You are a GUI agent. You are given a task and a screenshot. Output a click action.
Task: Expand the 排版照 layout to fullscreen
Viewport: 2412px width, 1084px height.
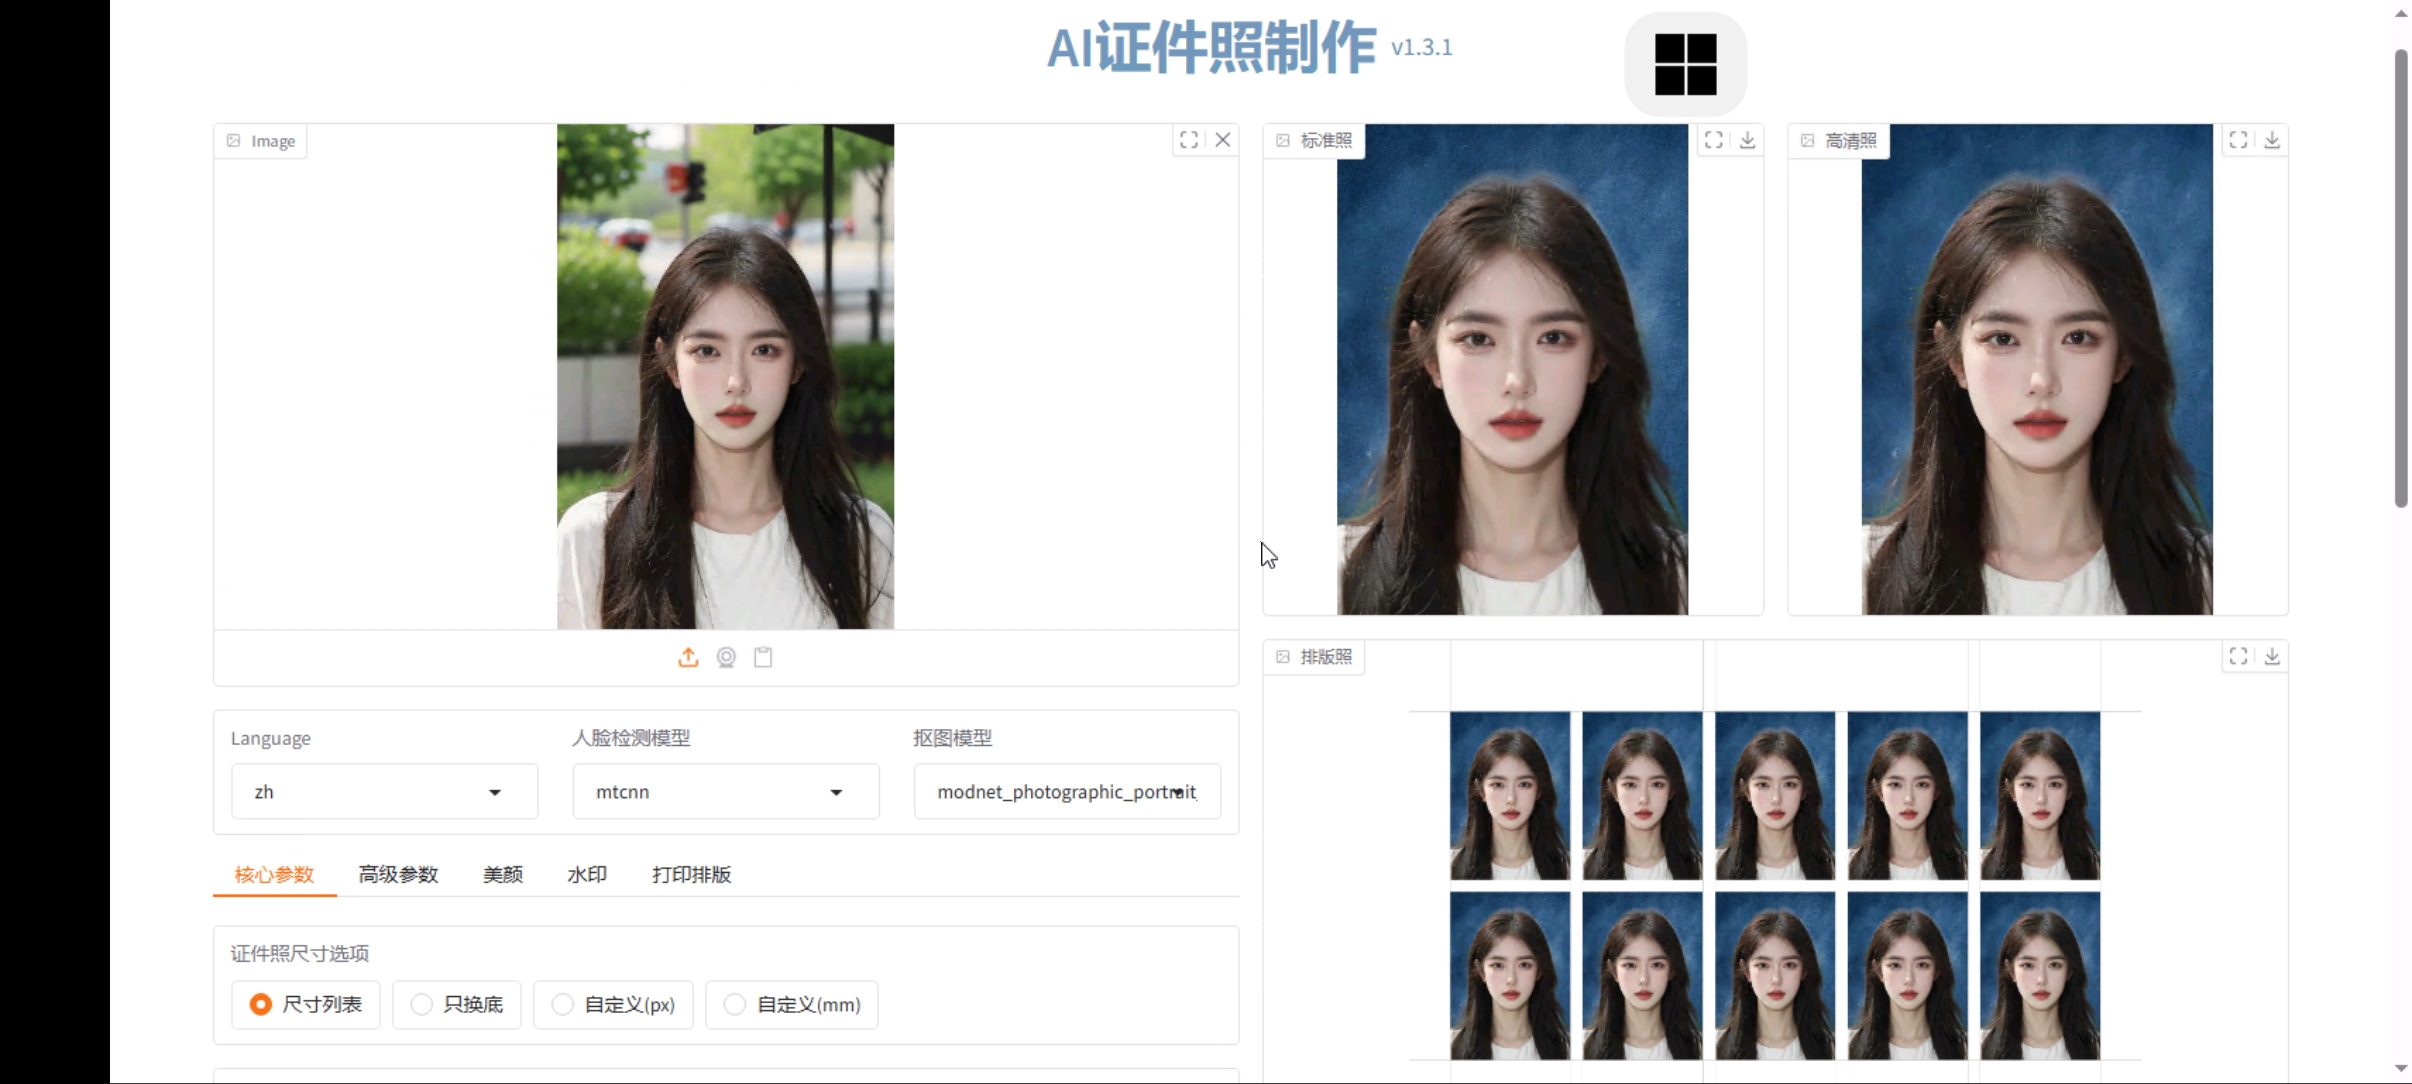click(x=2238, y=656)
